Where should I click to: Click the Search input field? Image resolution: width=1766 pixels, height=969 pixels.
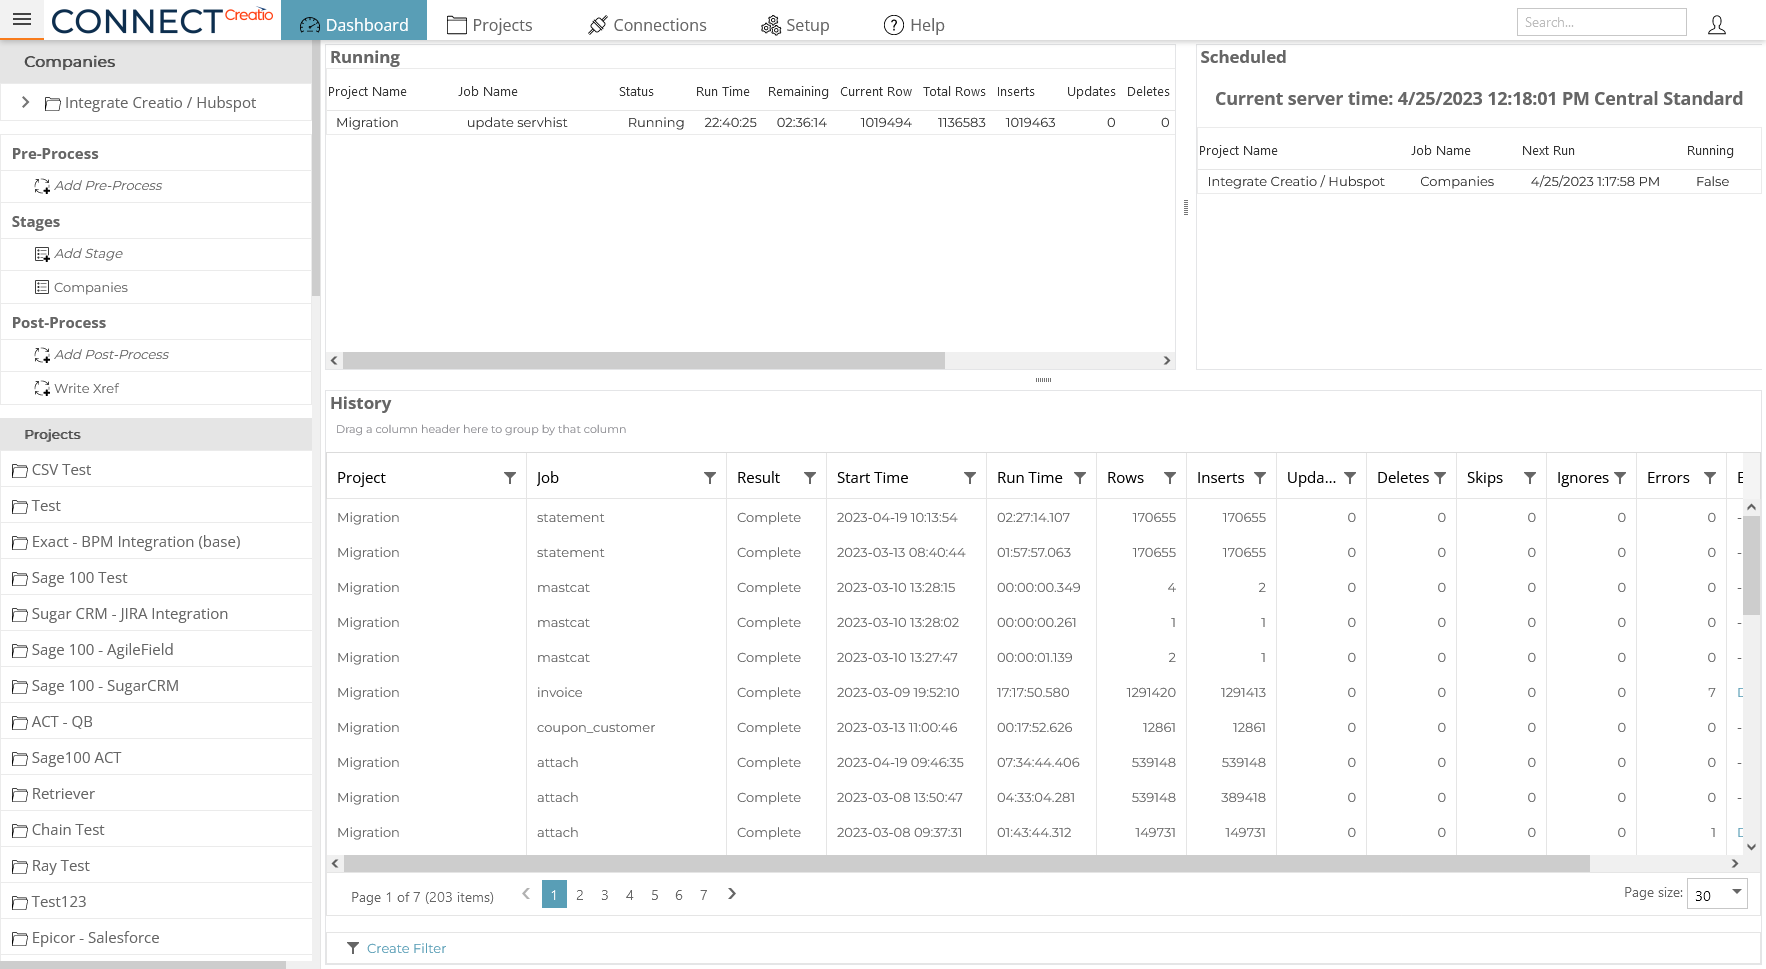pyautogui.click(x=1601, y=21)
